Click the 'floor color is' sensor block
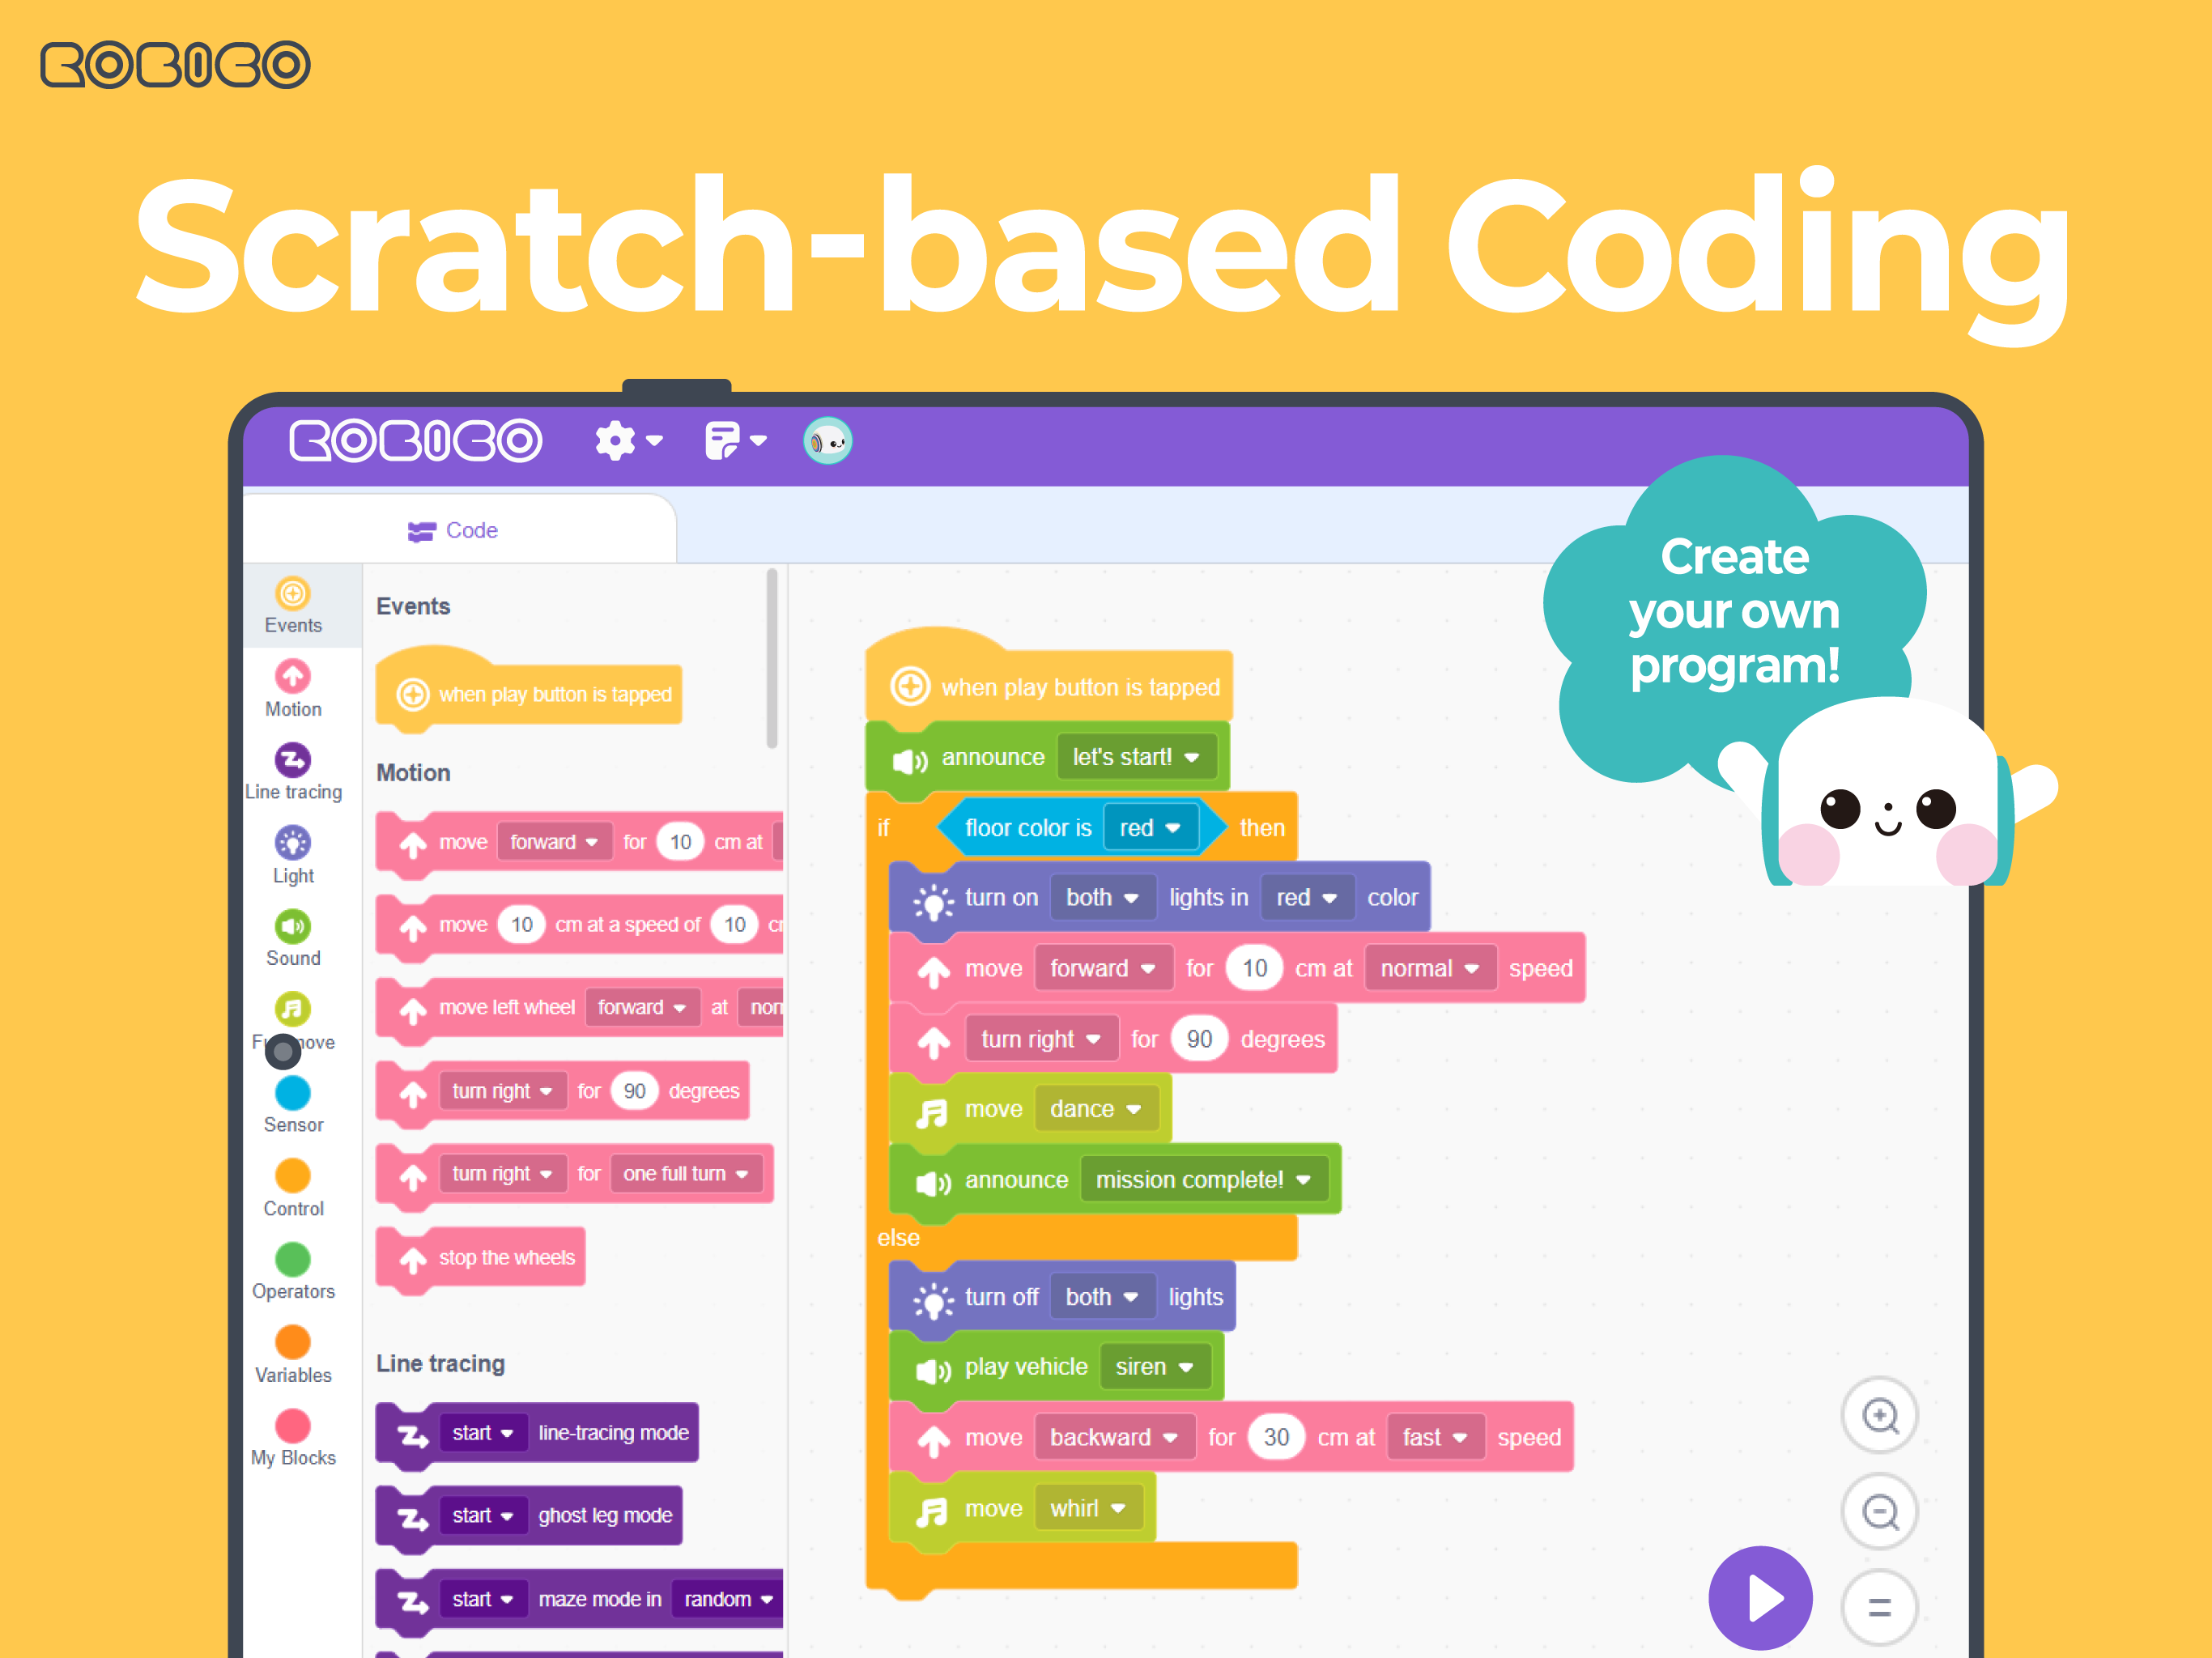This screenshot has height=1658, width=2212. 1081,828
